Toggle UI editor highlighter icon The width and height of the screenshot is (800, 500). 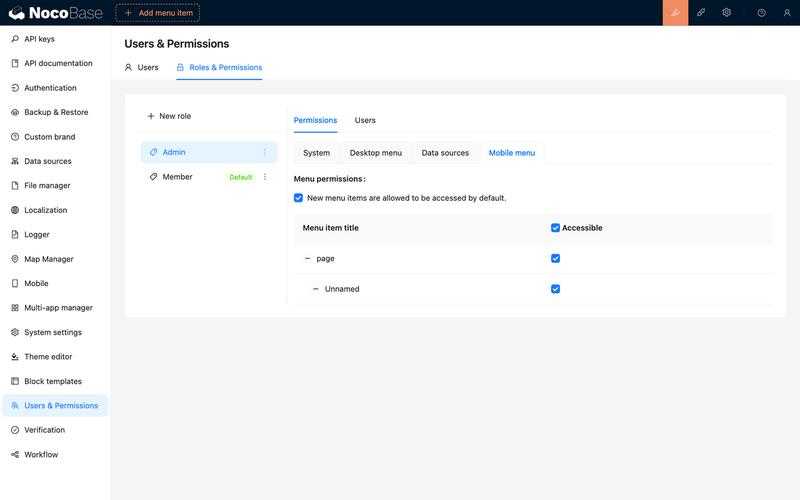(675, 13)
